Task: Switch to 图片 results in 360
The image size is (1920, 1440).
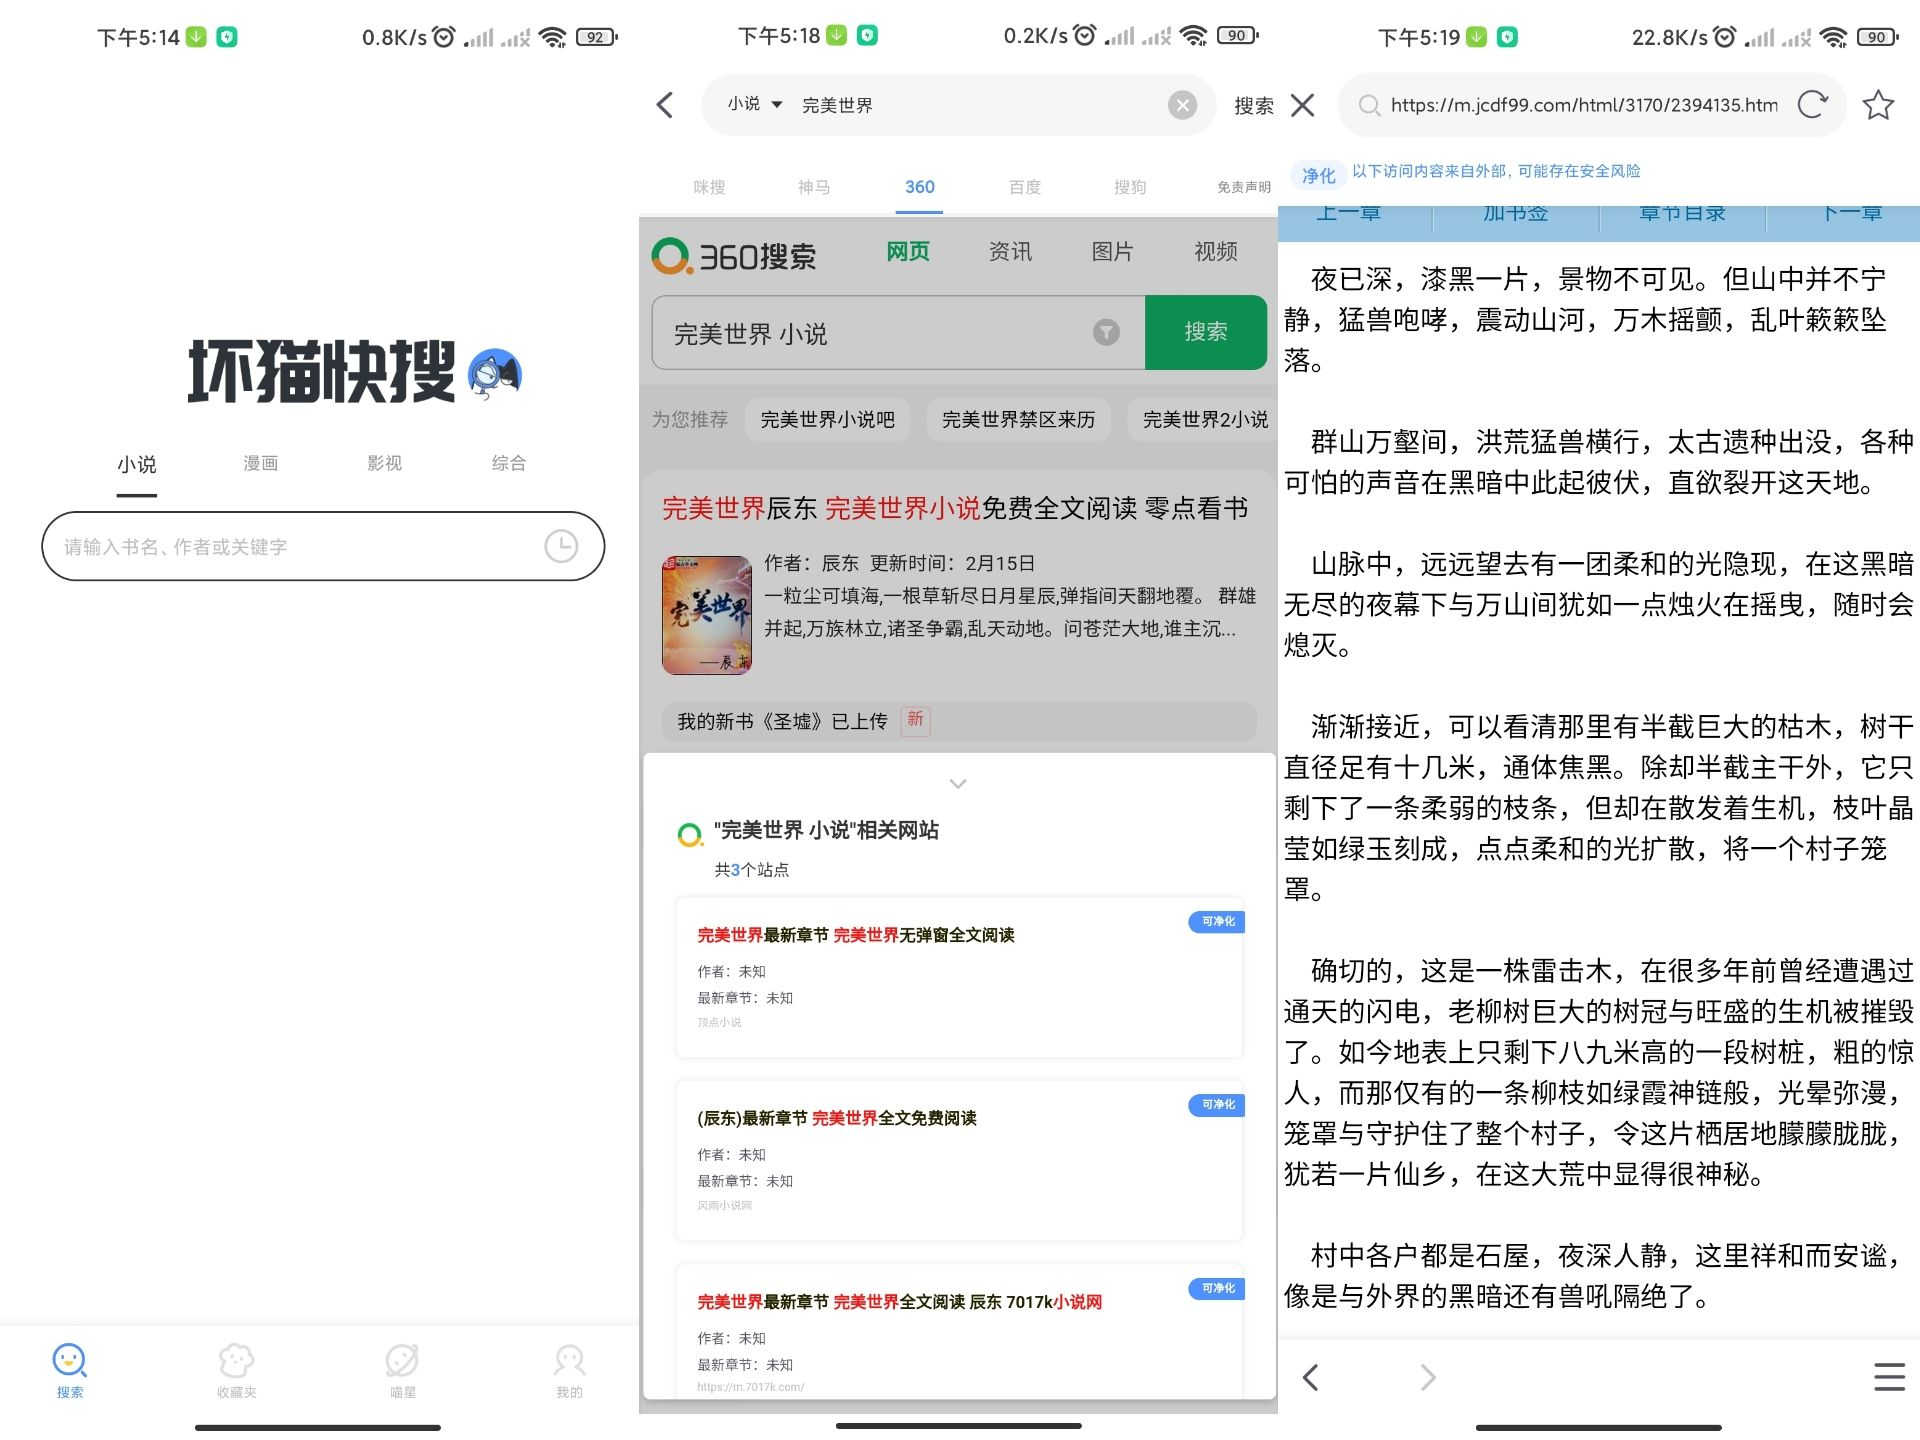Action: click(x=1112, y=251)
